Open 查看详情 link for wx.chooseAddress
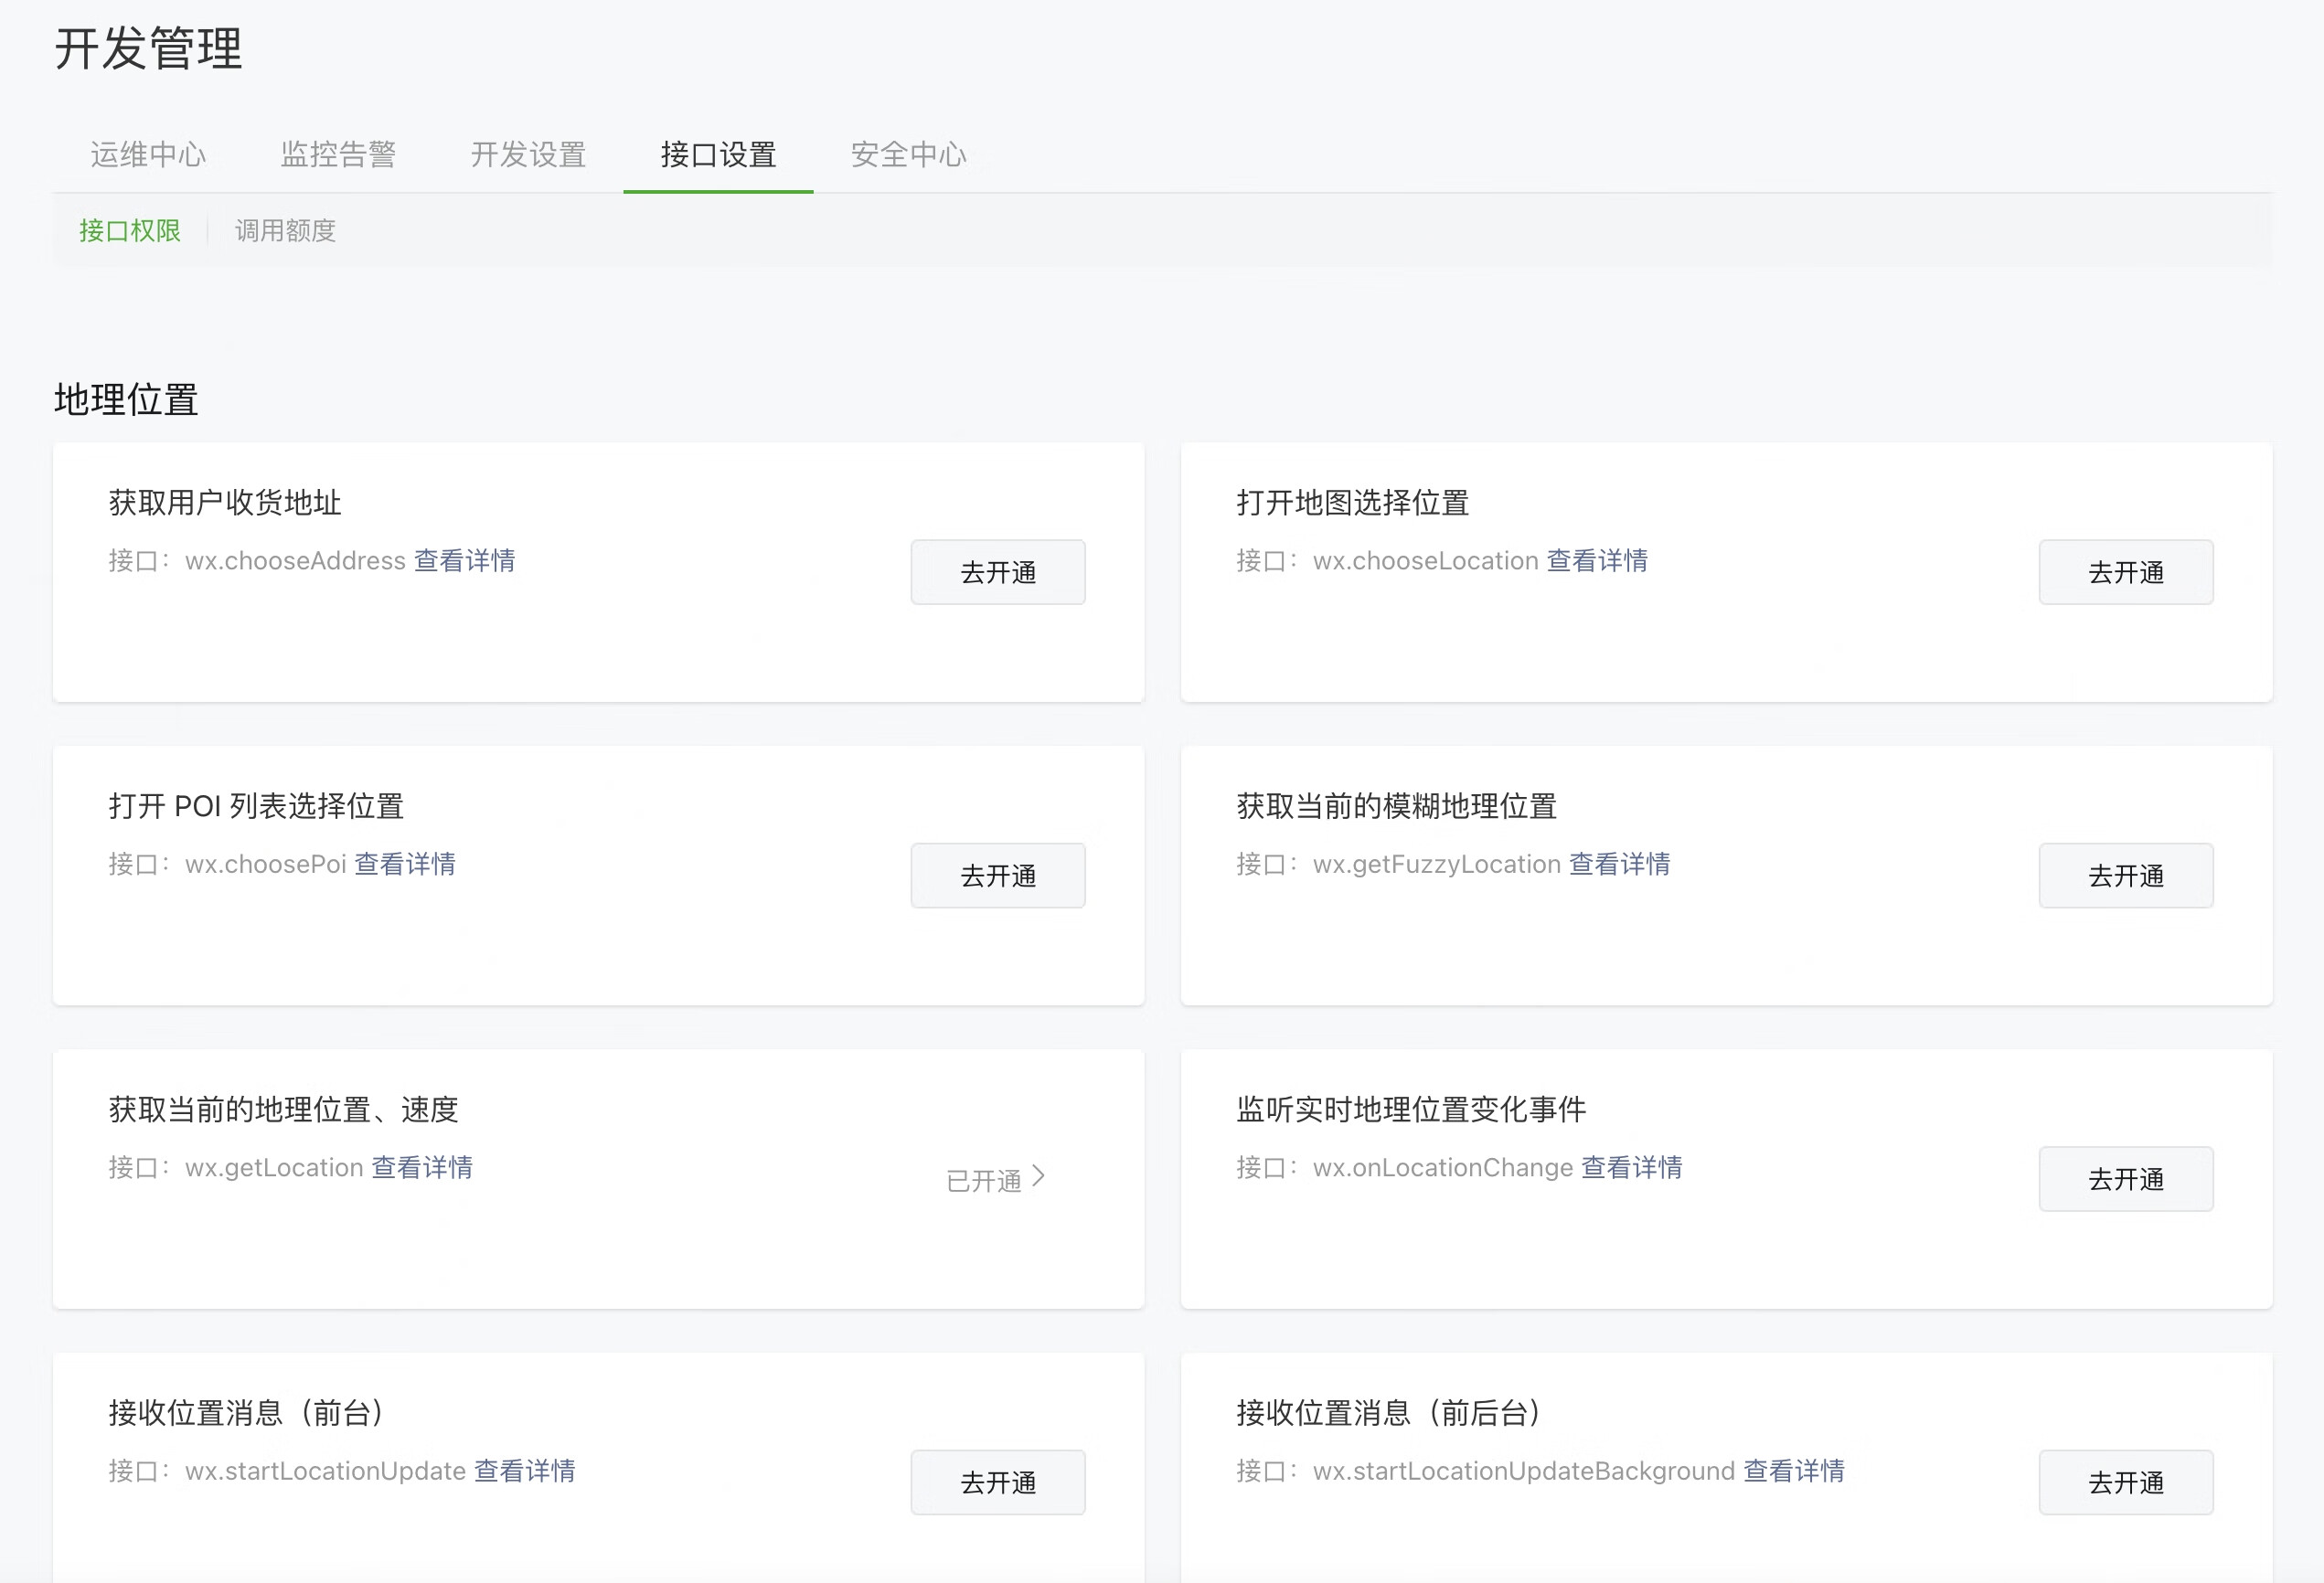This screenshot has height=1583, width=2324. point(464,560)
